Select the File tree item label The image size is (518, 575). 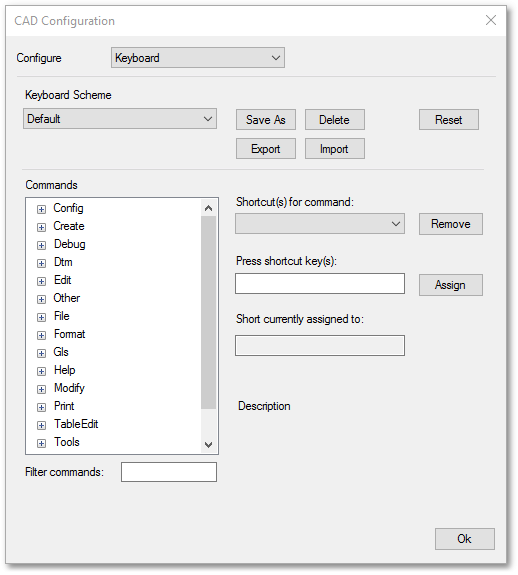(x=62, y=316)
